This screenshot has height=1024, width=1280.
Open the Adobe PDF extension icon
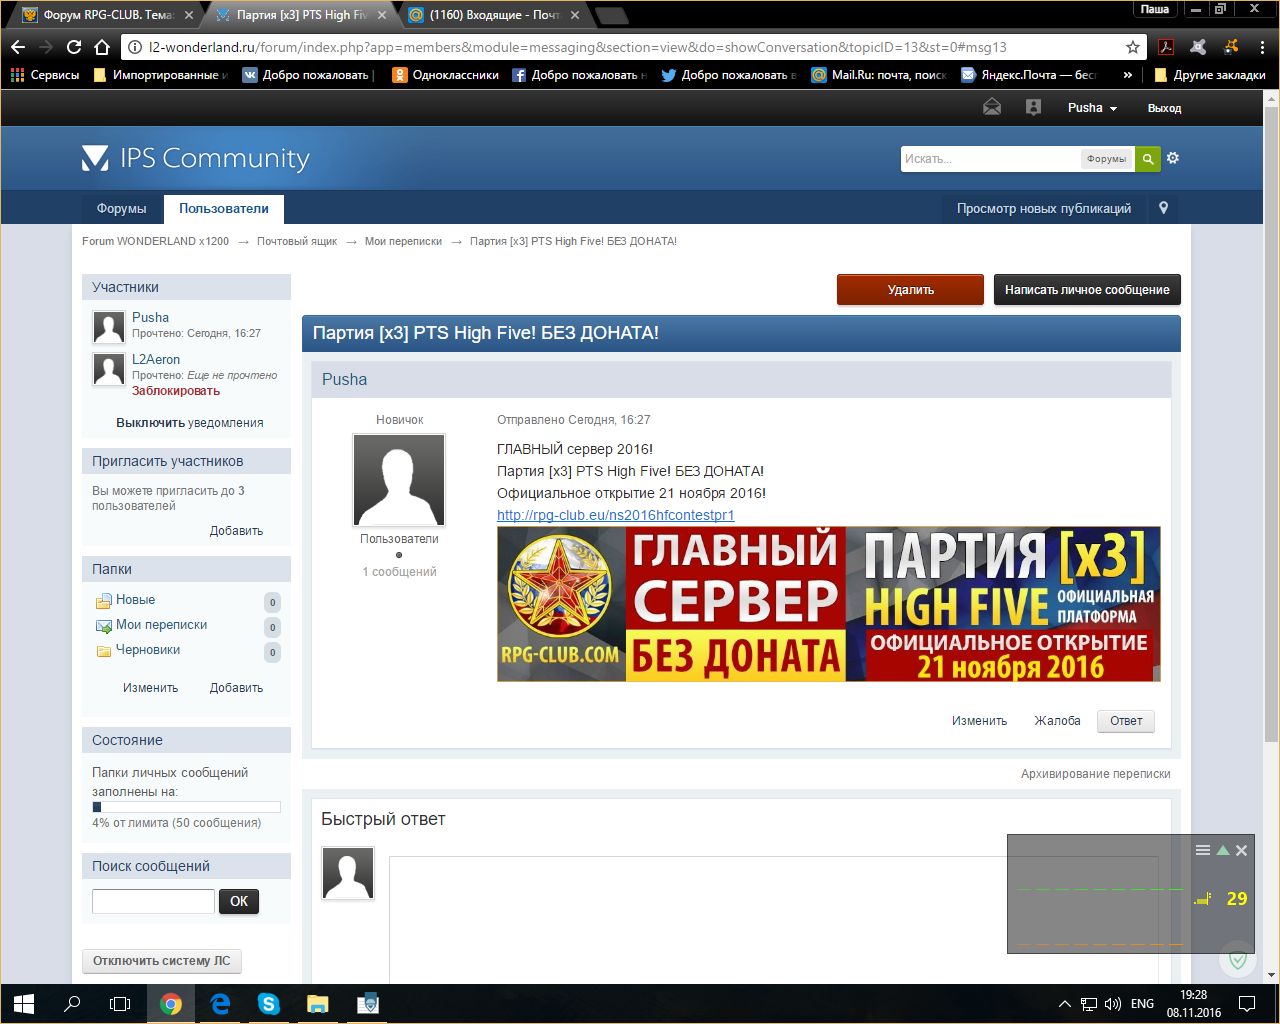[1166, 47]
